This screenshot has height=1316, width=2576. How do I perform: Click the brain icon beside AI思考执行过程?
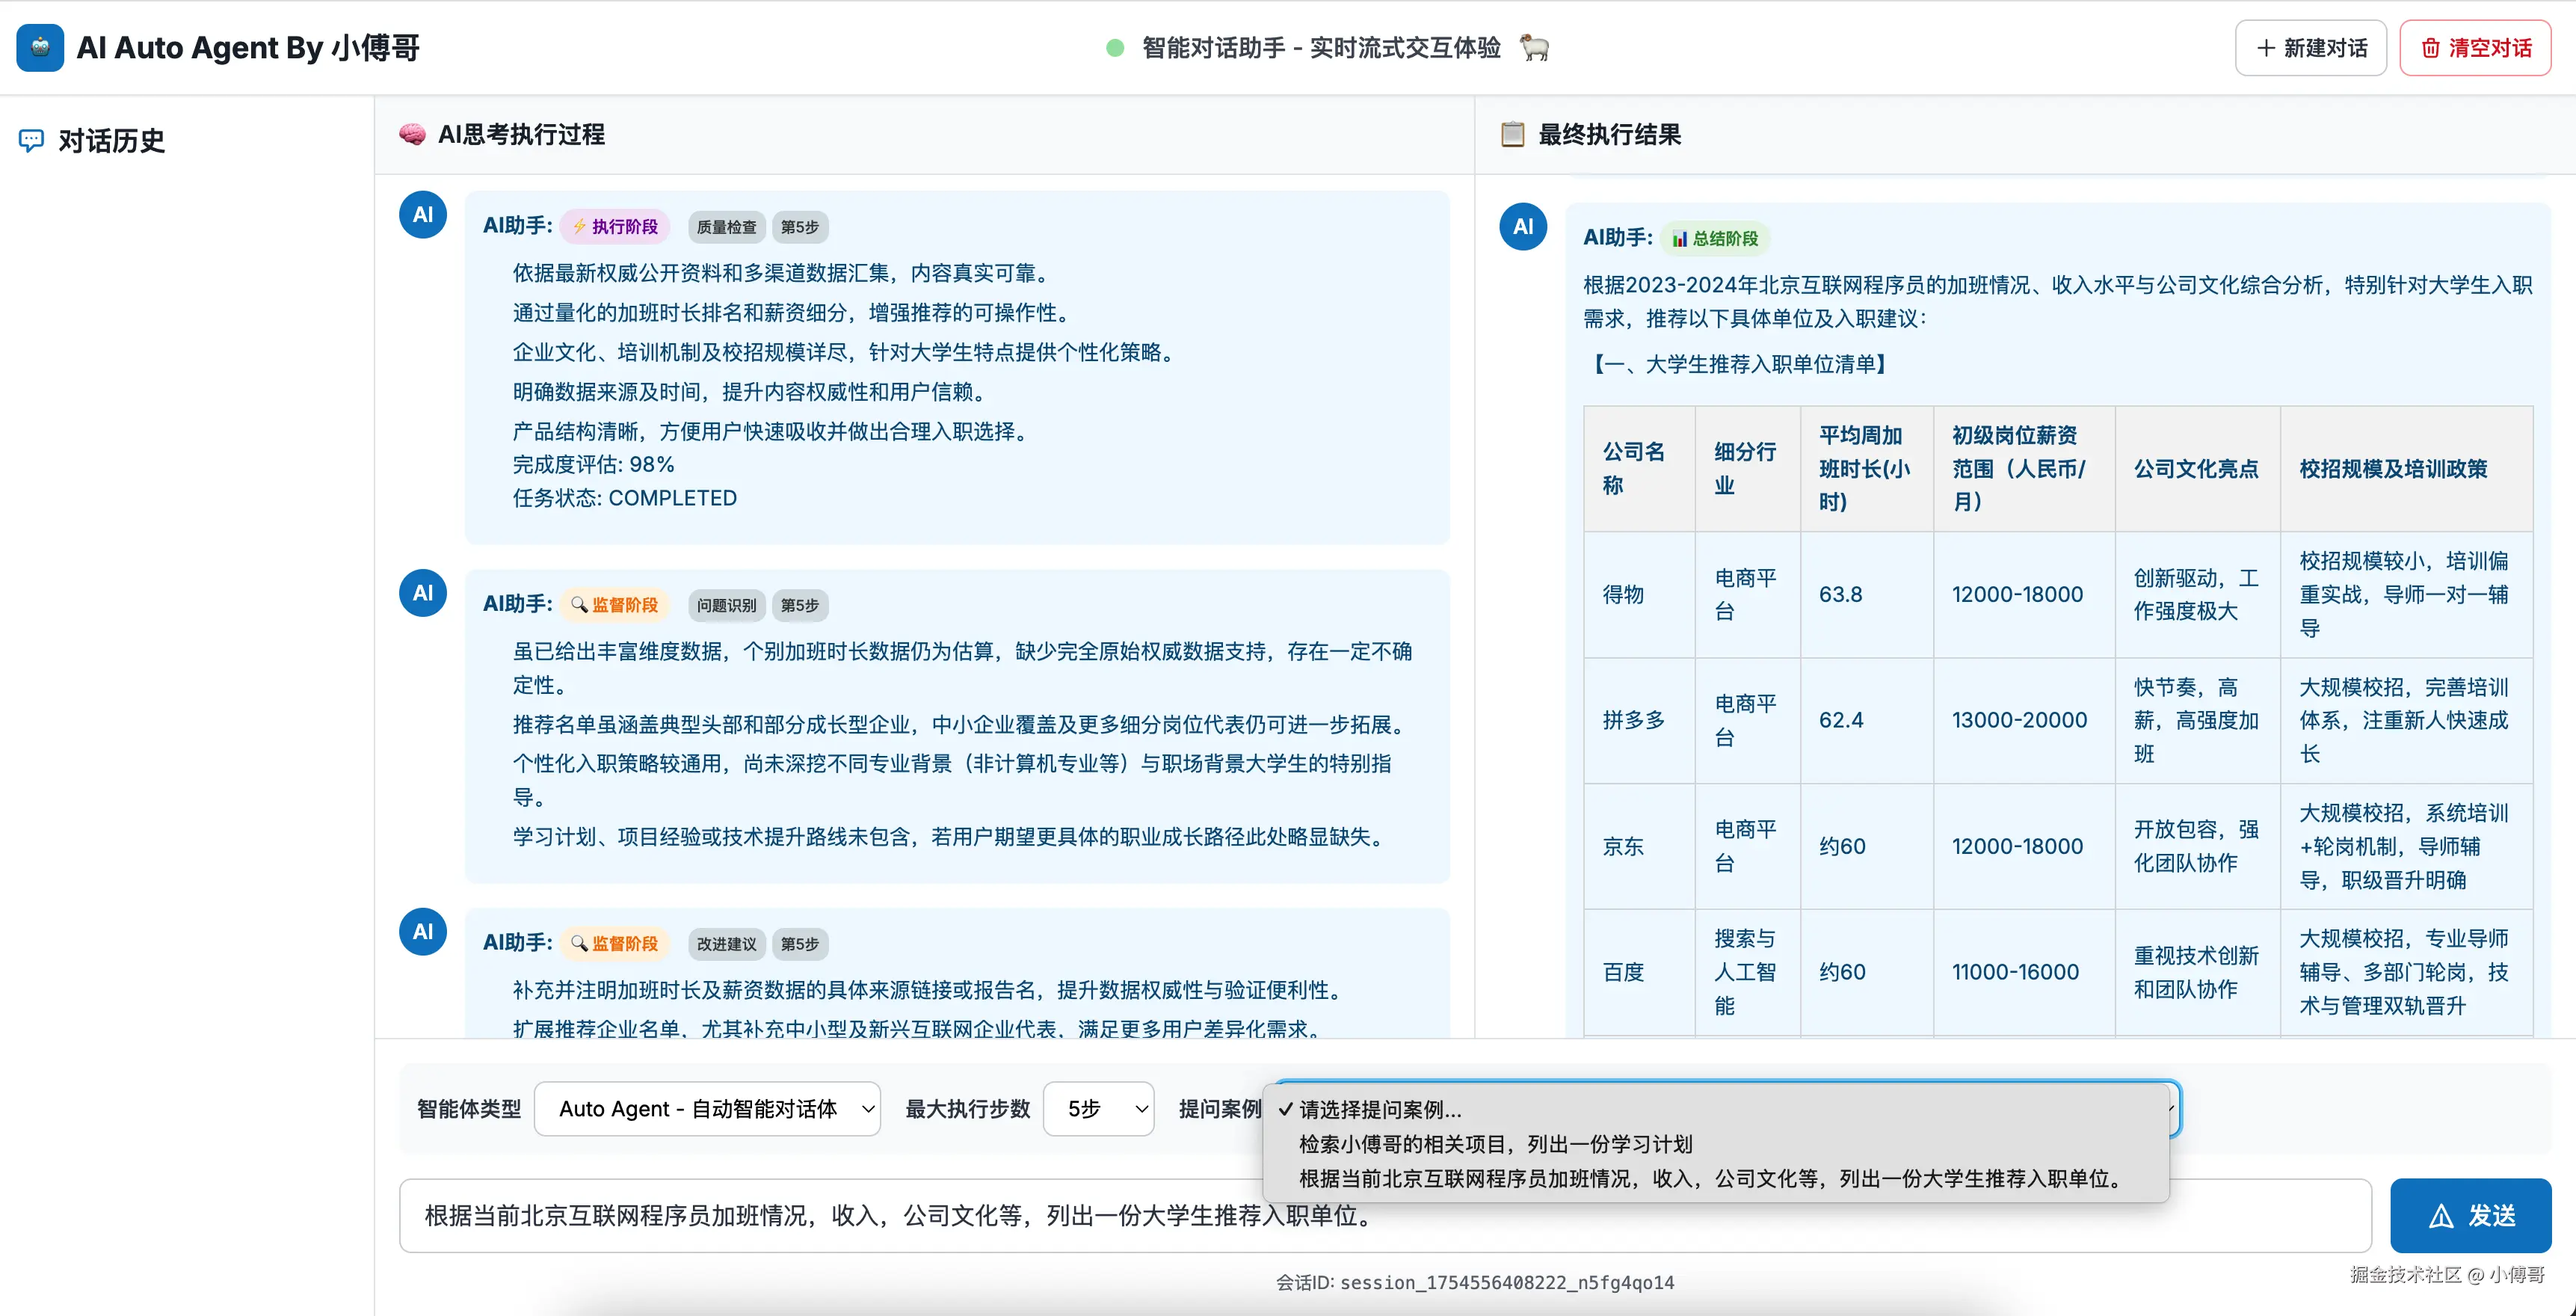411,134
